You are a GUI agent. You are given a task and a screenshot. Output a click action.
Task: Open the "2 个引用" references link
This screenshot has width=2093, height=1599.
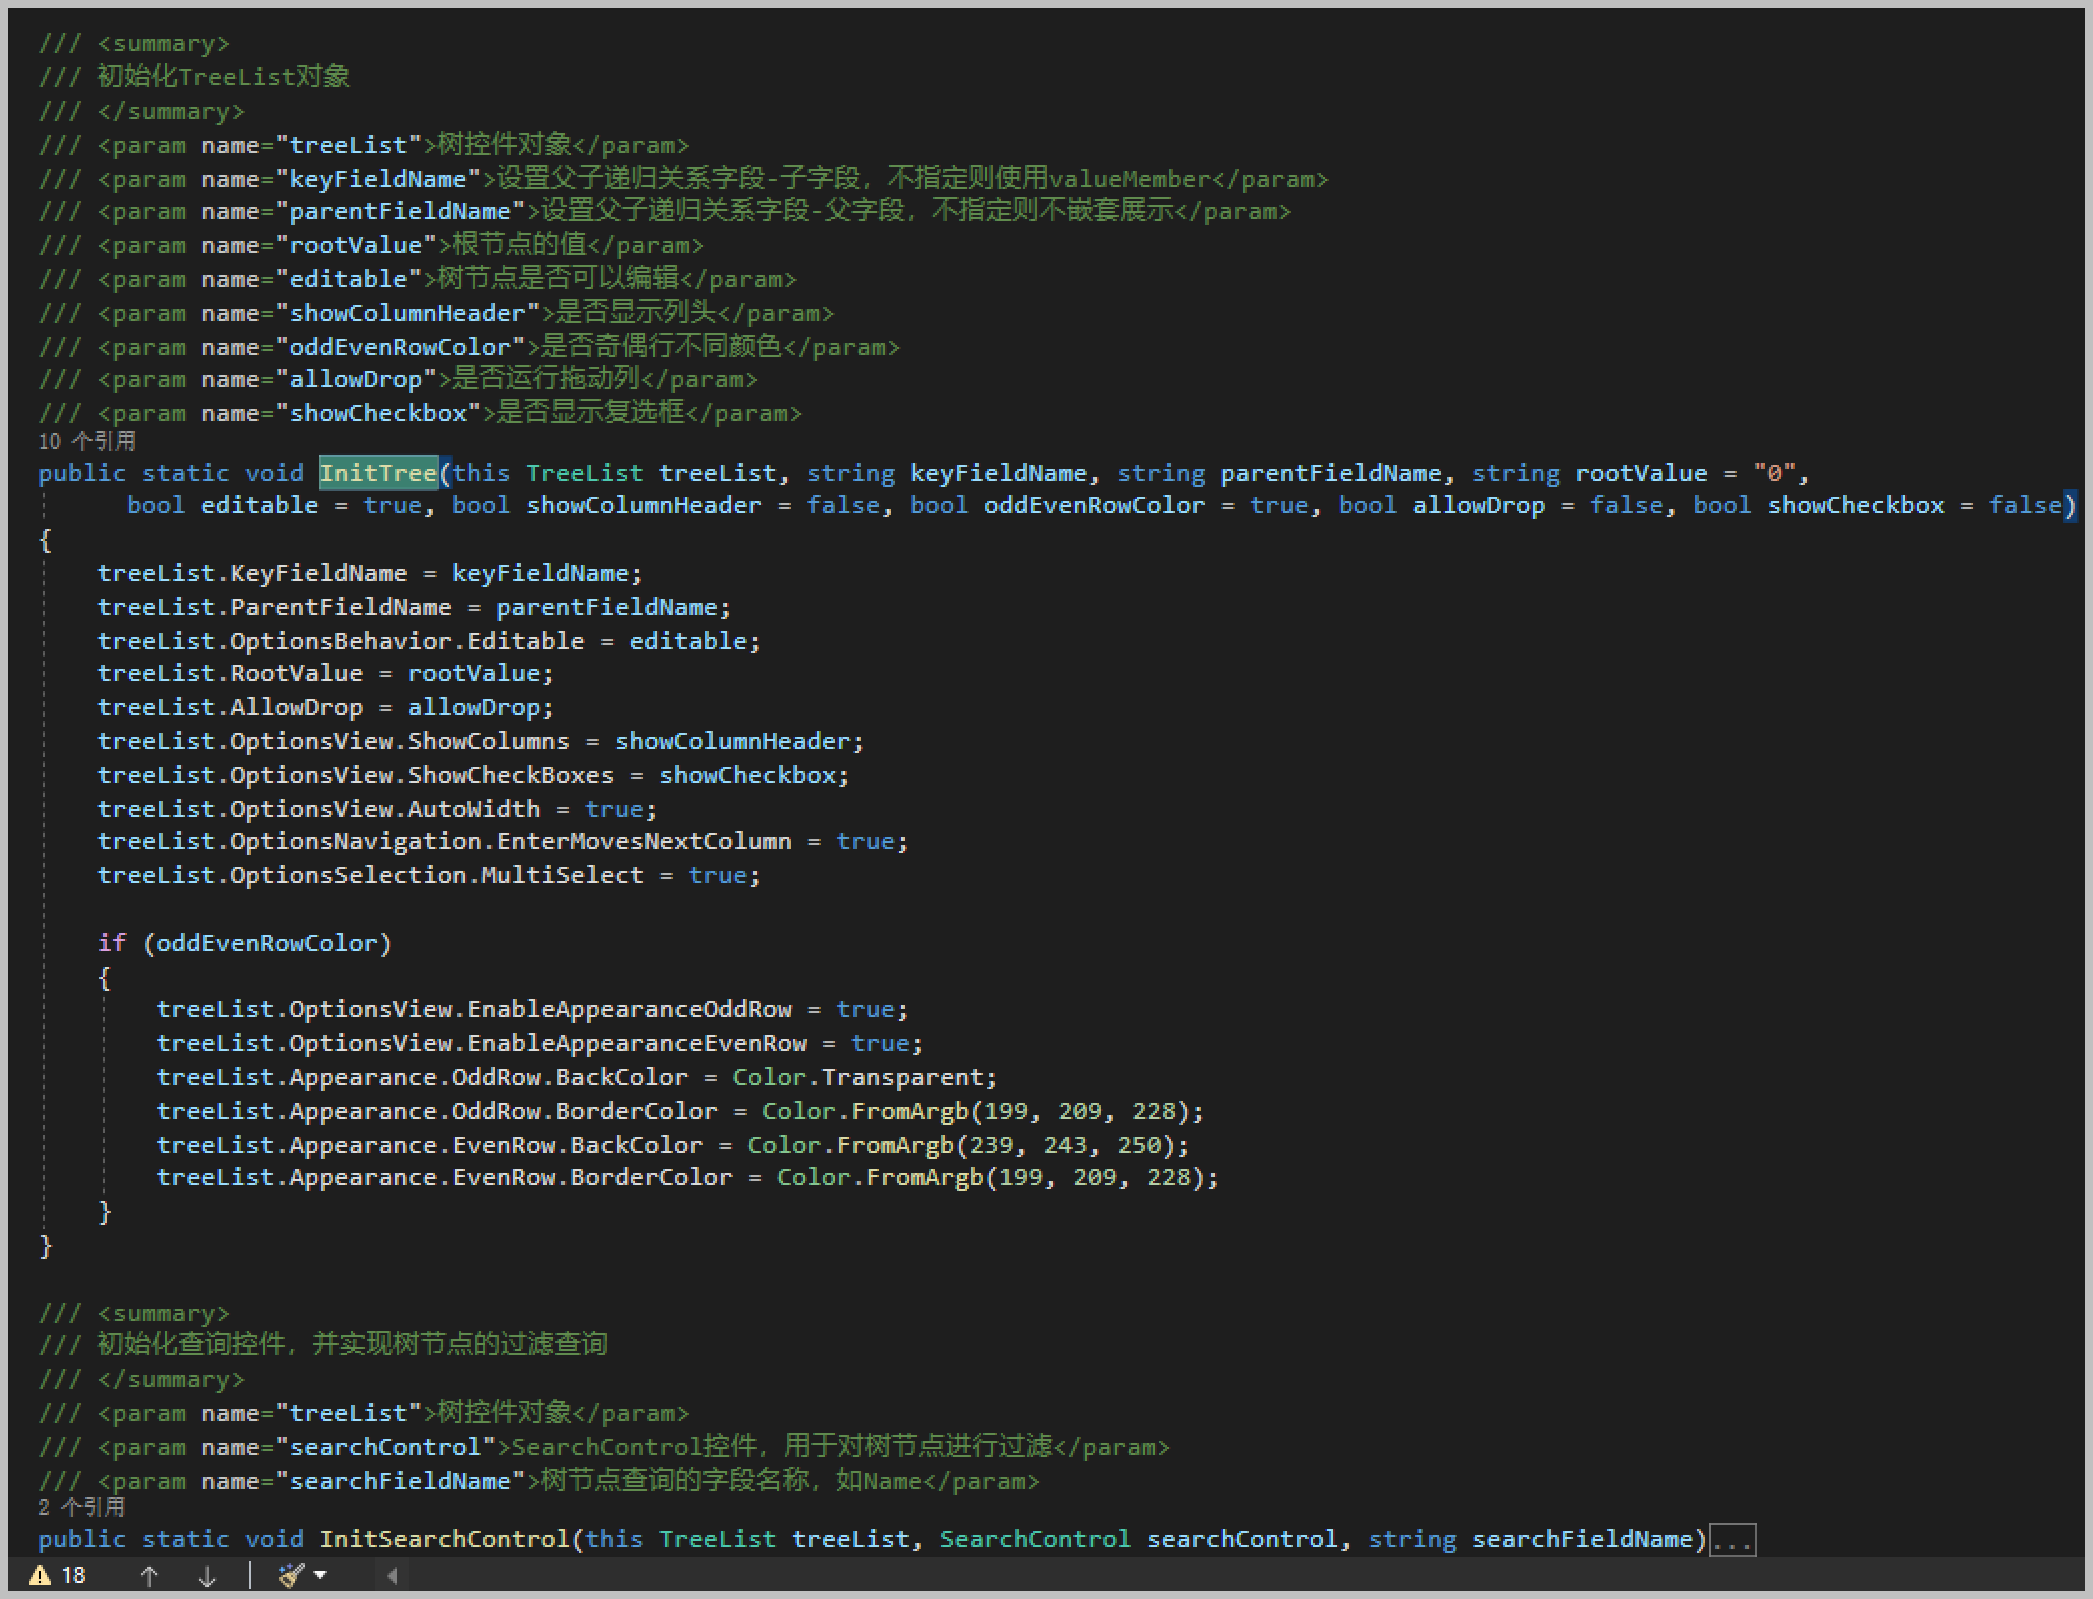[82, 1507]
